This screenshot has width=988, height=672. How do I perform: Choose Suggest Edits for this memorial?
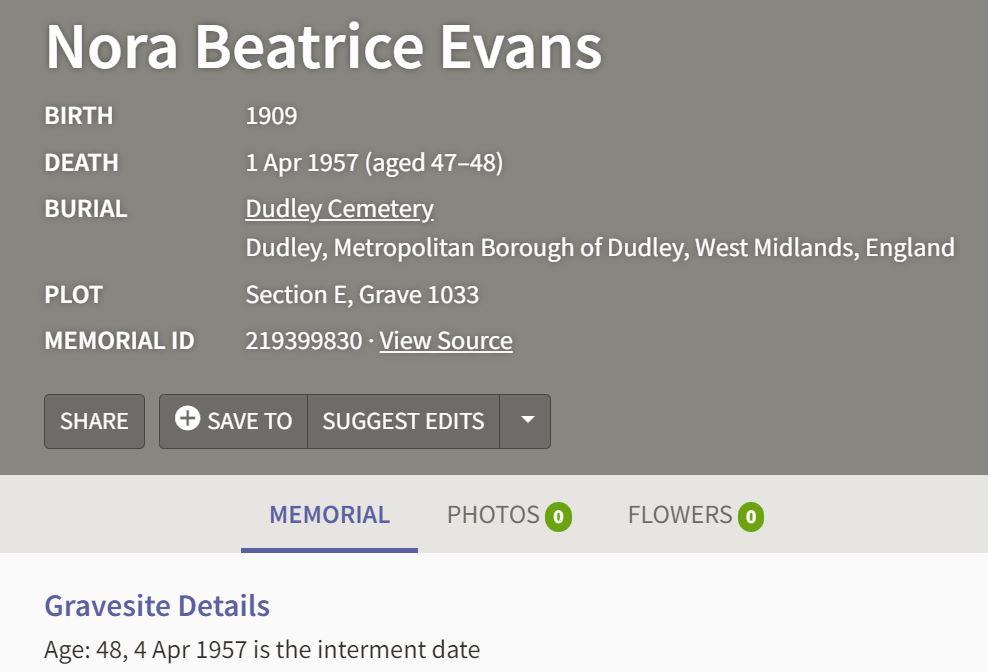(403, 421)
